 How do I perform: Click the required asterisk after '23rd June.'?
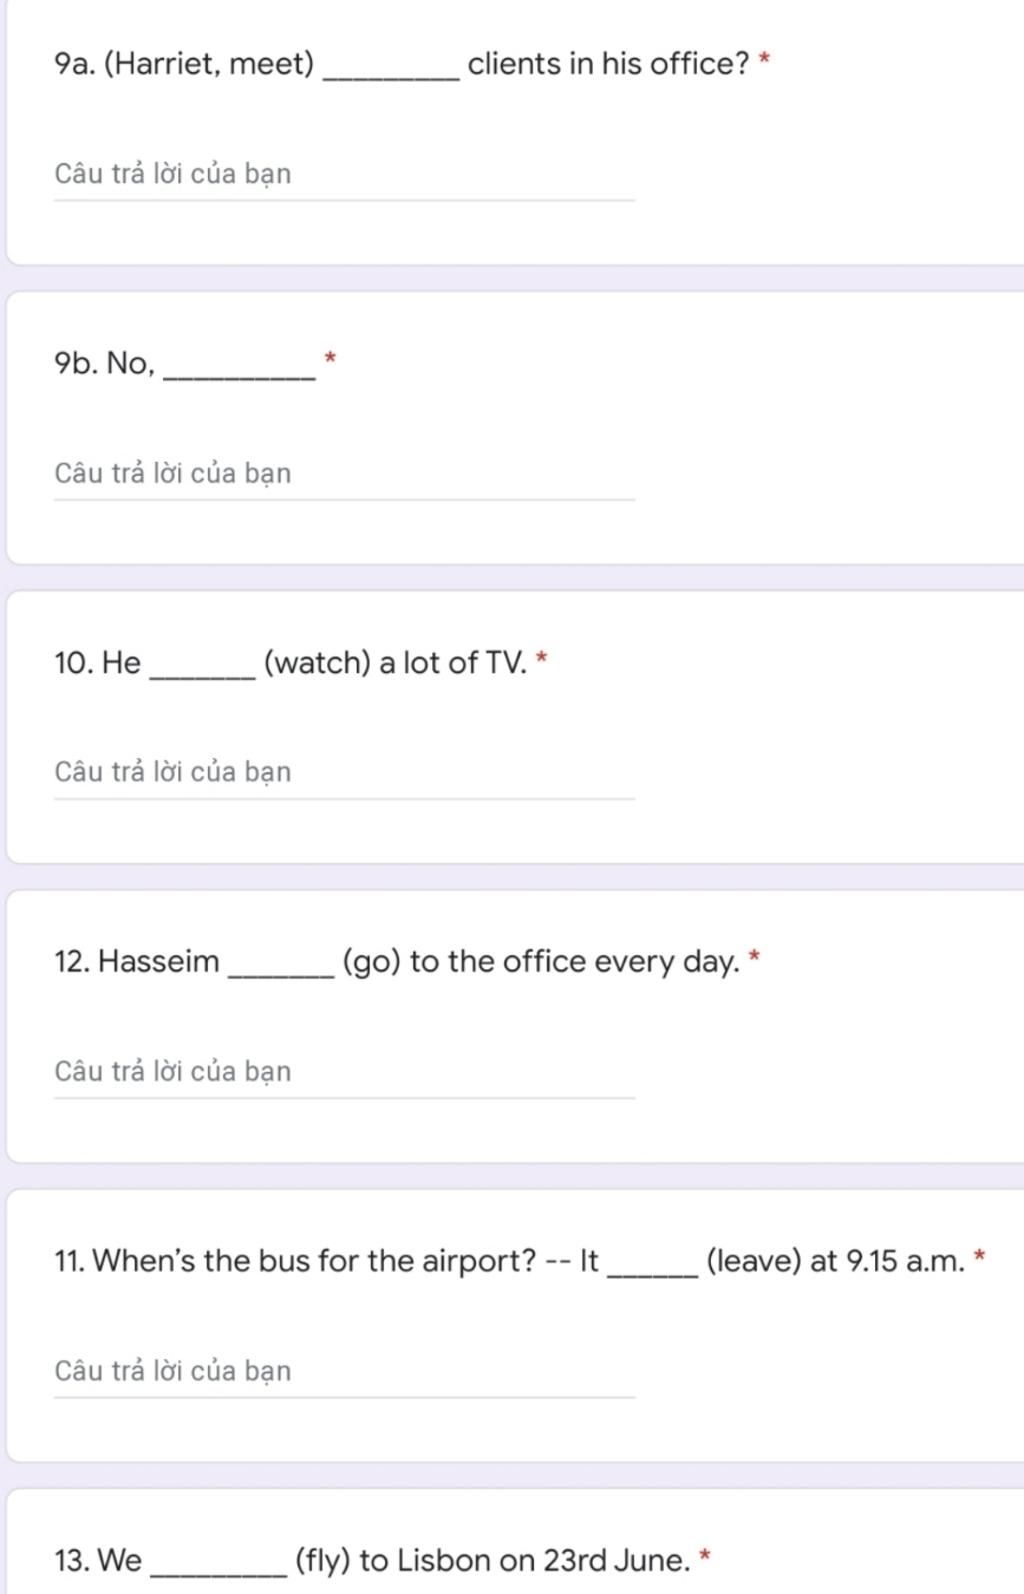pyautogui.click(x=705, y=1556)
